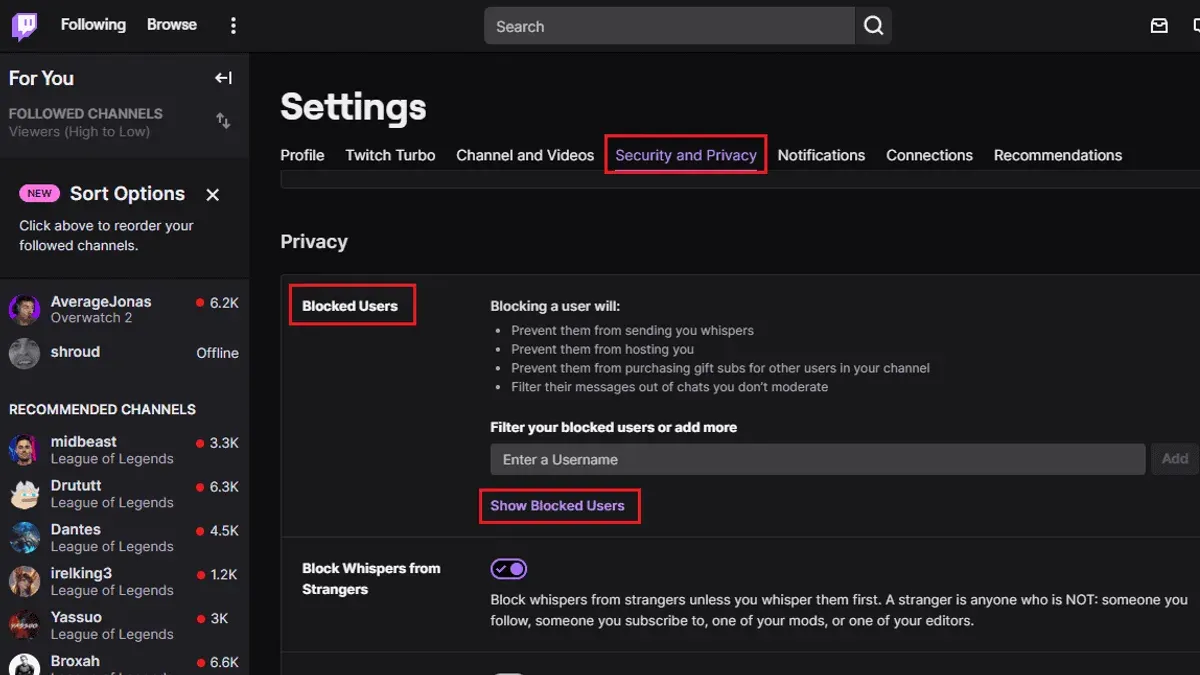Open the inbox notifications icon
The width and height of the screenshot is (1200, 675).
1159,26
